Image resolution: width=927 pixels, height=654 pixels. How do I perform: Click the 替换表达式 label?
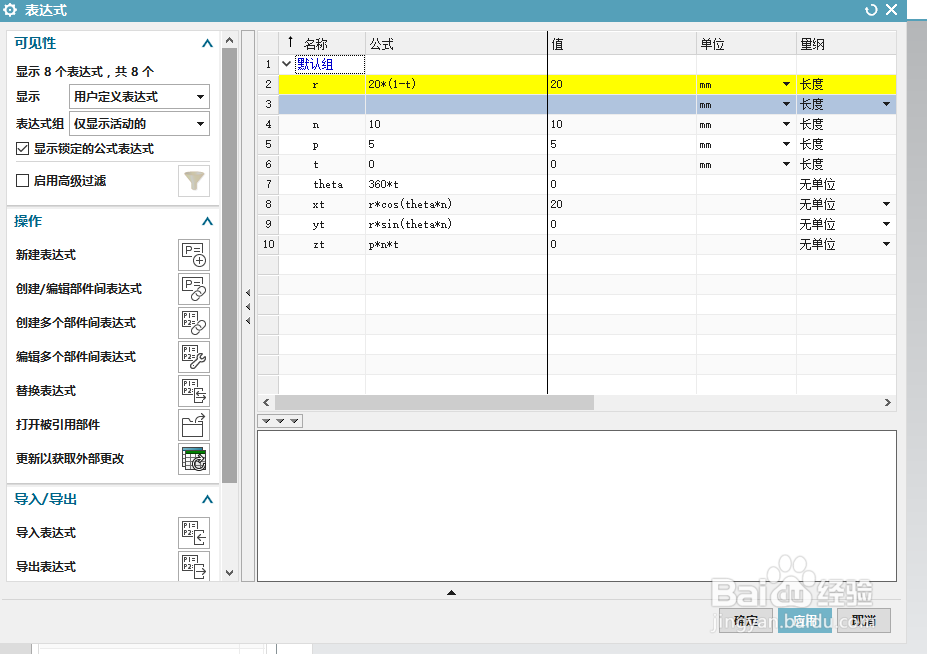click(46, 391)
